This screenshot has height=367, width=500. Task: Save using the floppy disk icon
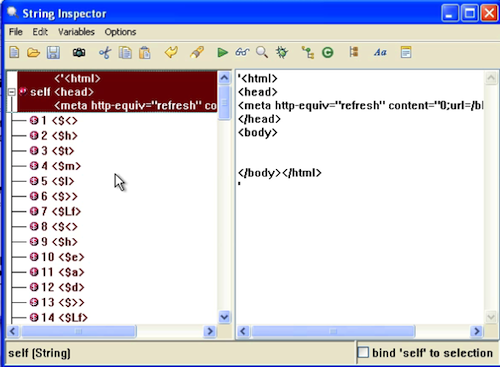[x=53, y=52]
